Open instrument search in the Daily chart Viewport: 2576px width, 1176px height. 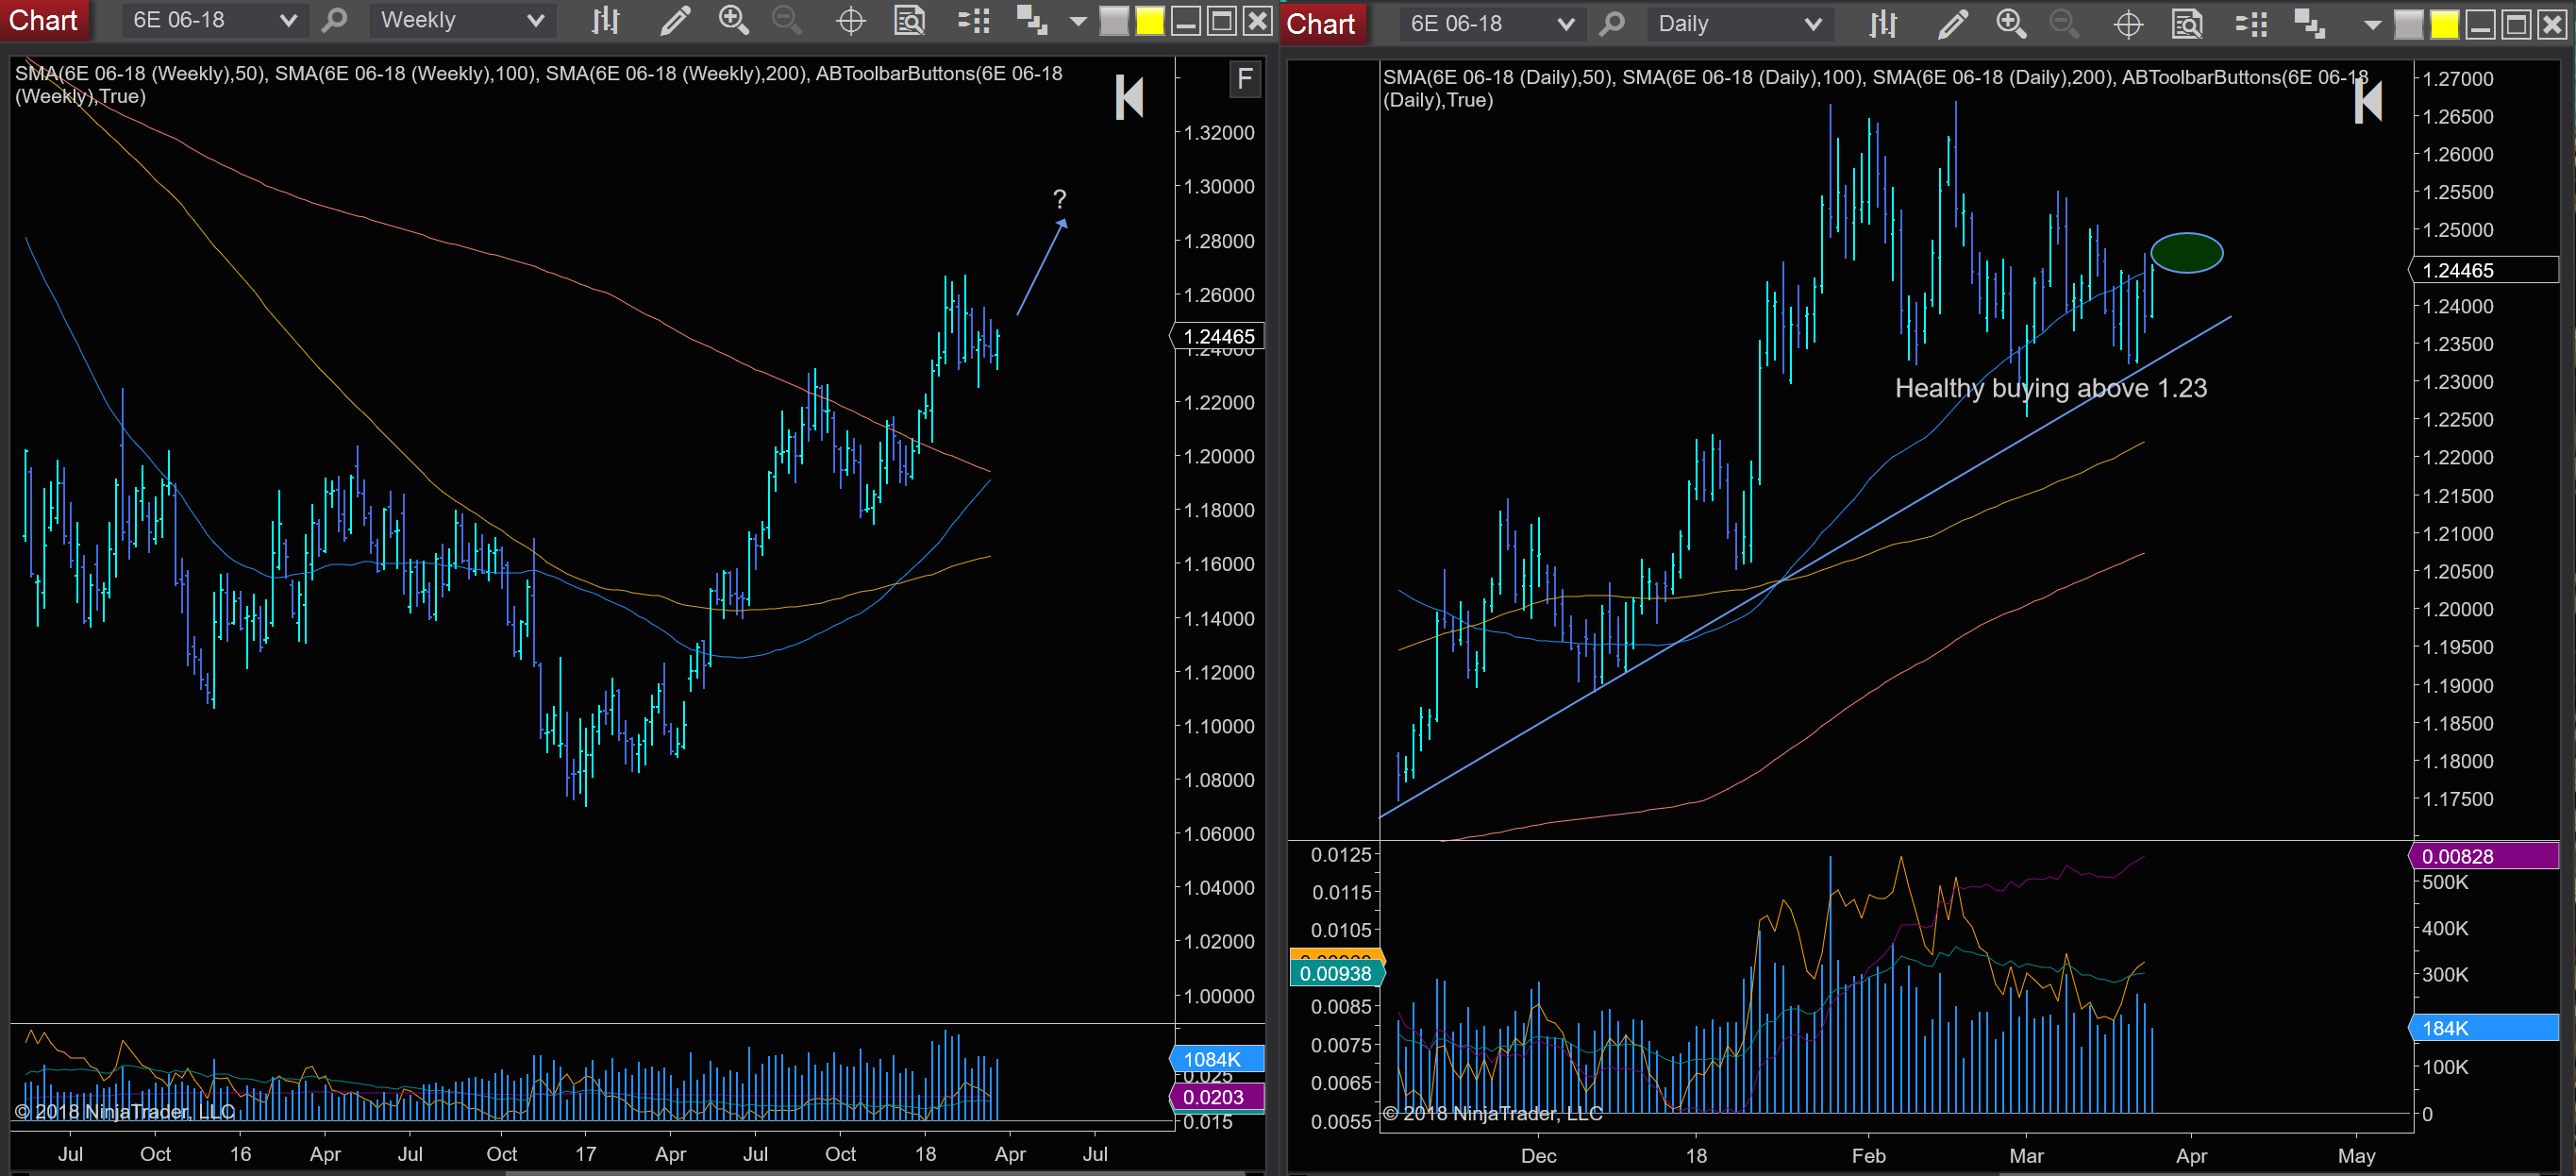point(1612,24)
